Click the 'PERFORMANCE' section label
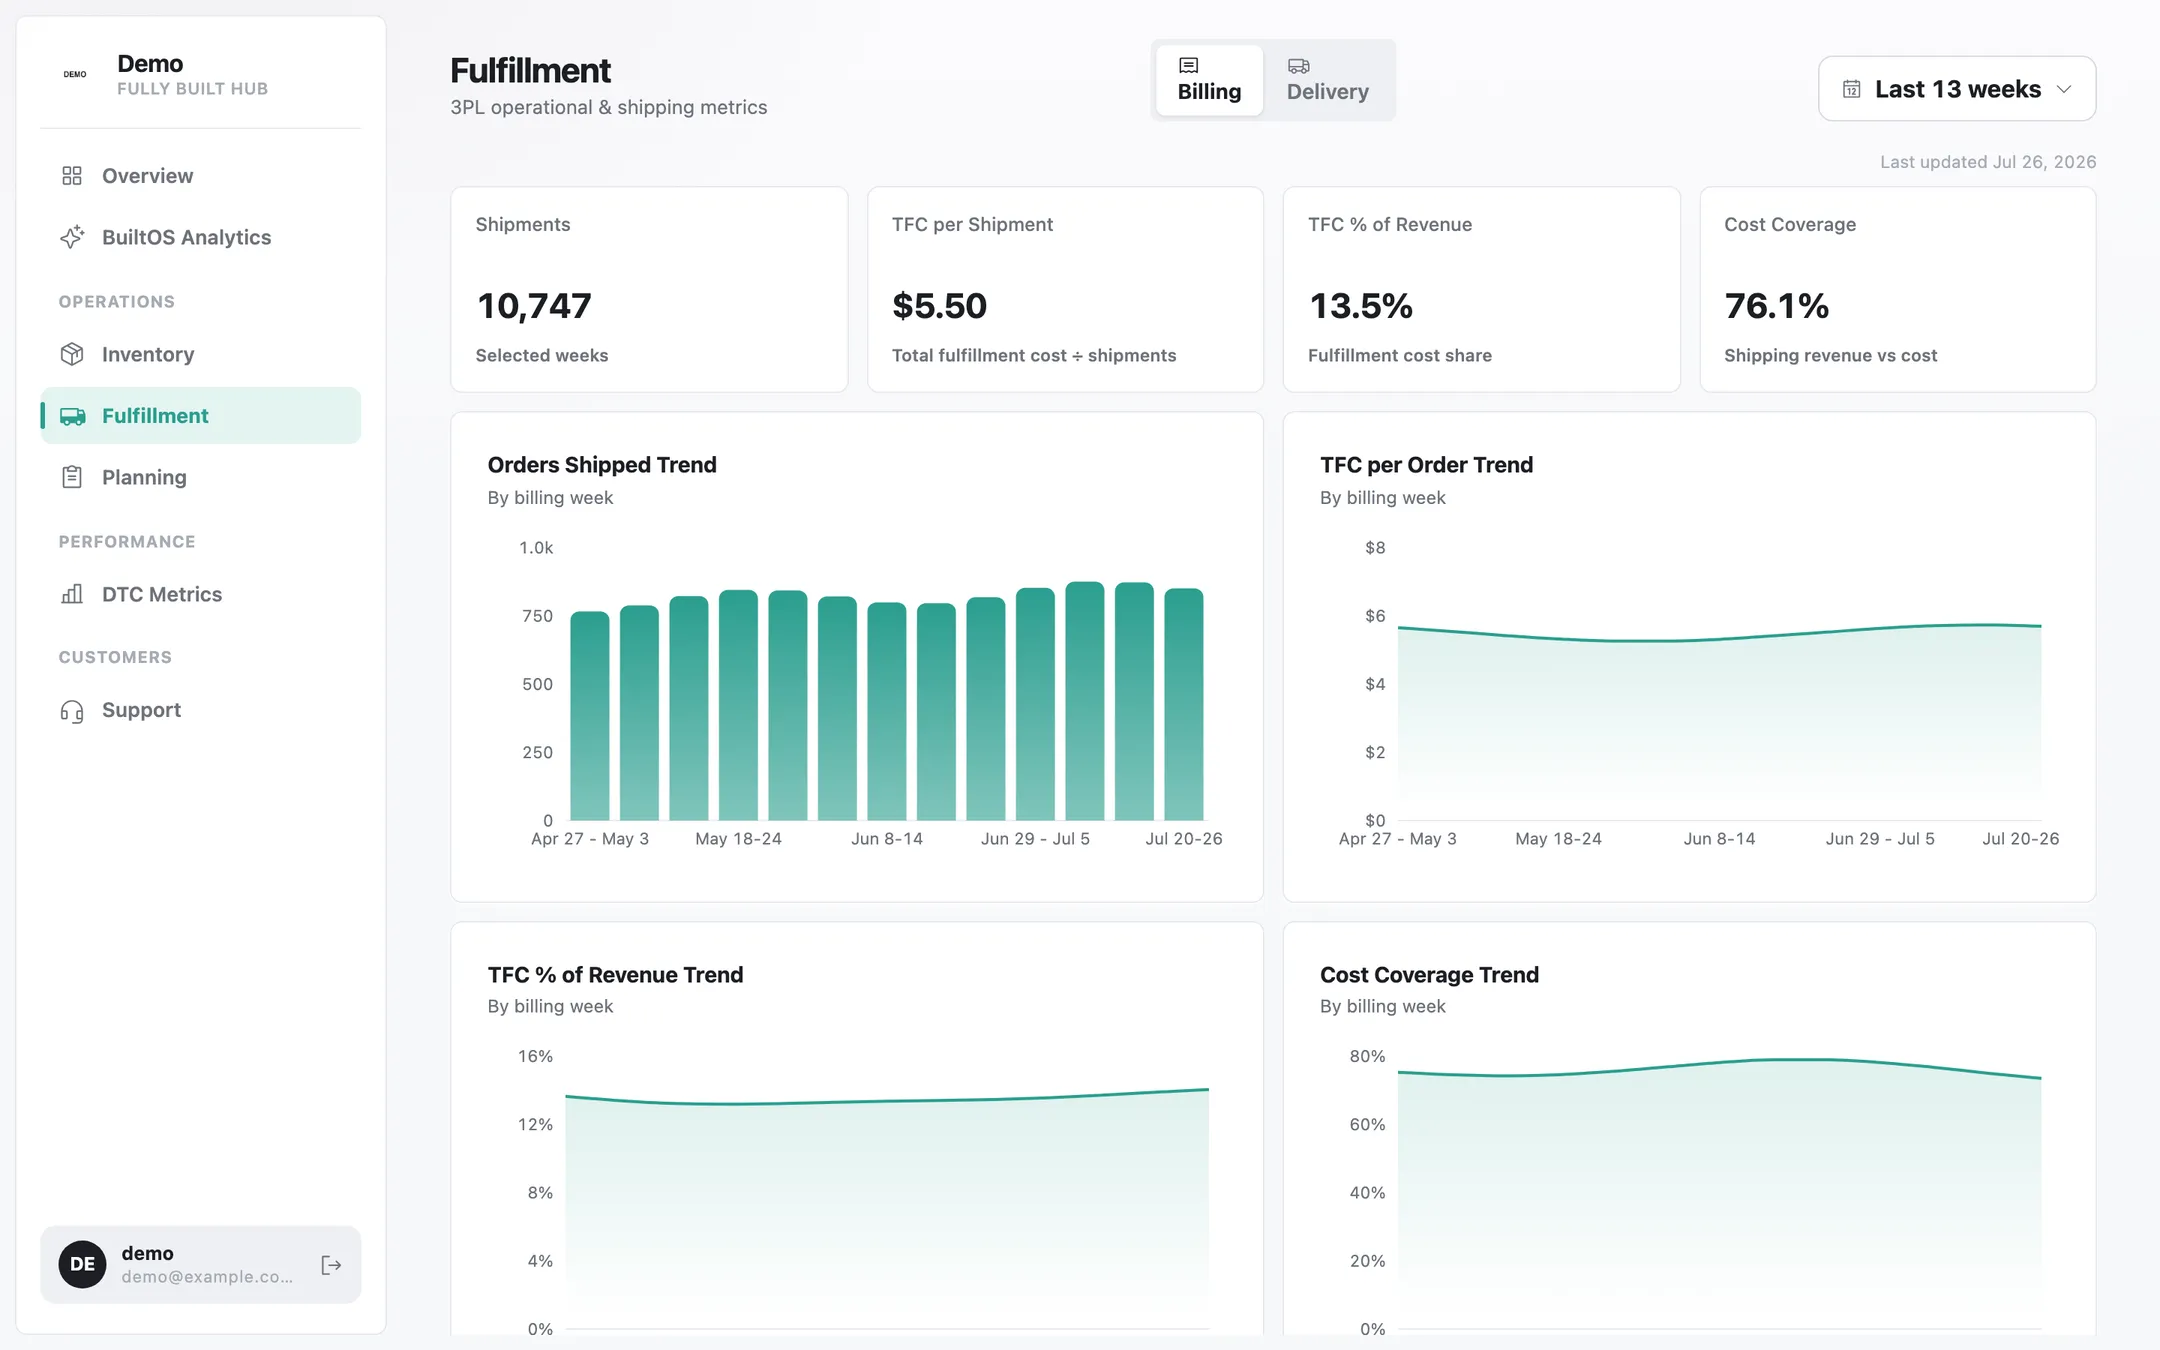2160x1350 pixels. click(x=127, y=542)
